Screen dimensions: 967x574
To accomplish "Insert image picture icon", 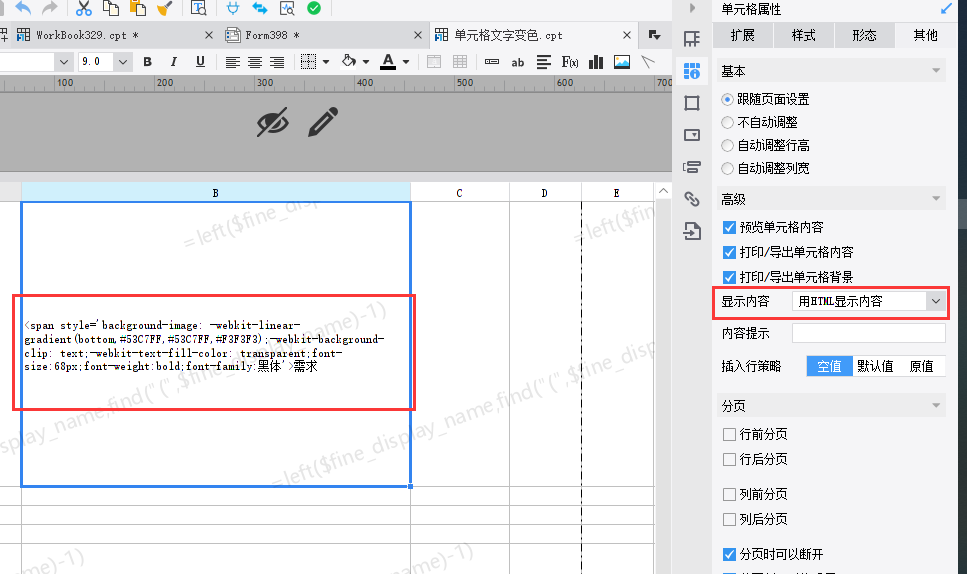I will [x=622, y=62].
